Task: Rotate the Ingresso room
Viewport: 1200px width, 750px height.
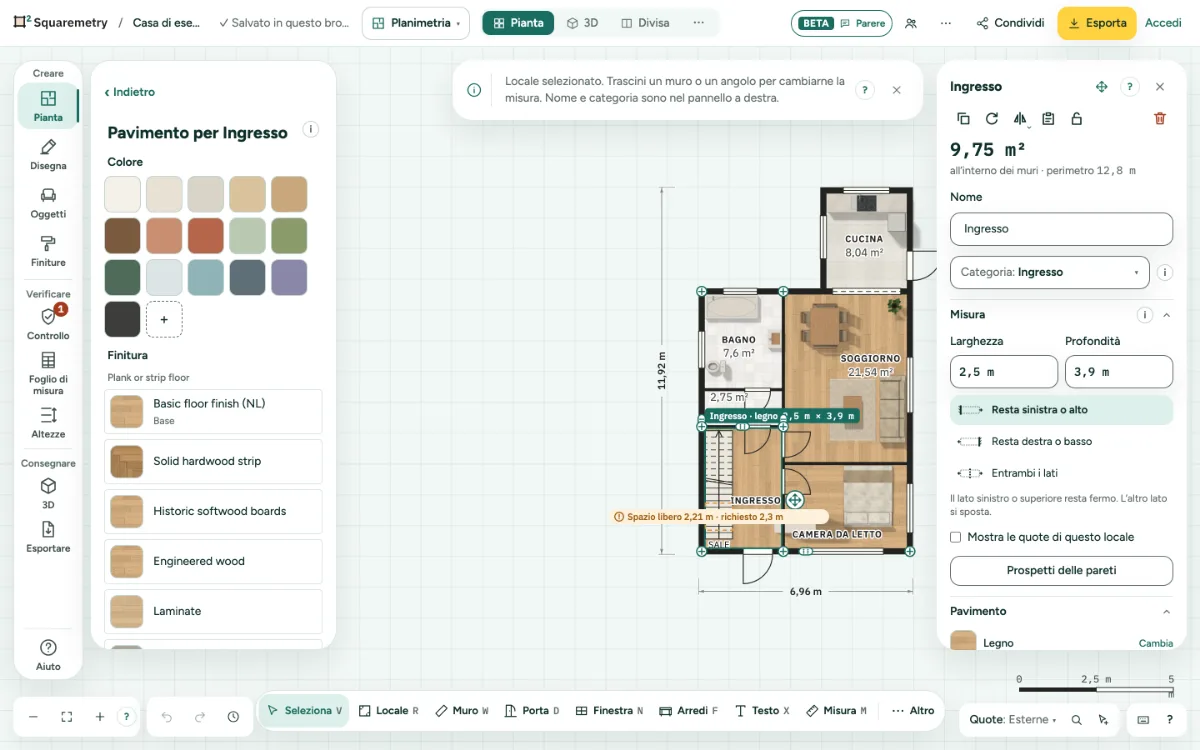Action: (x=991, y=118)
